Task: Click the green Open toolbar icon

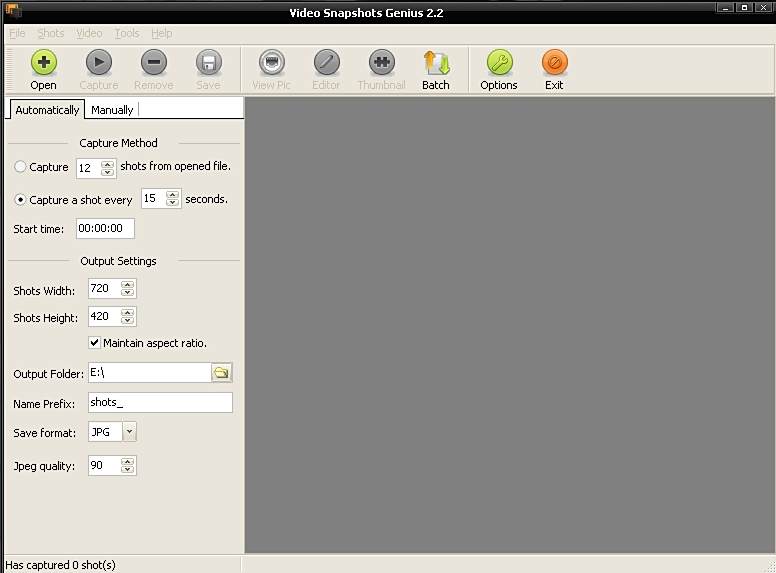Action: pos(44,62)
